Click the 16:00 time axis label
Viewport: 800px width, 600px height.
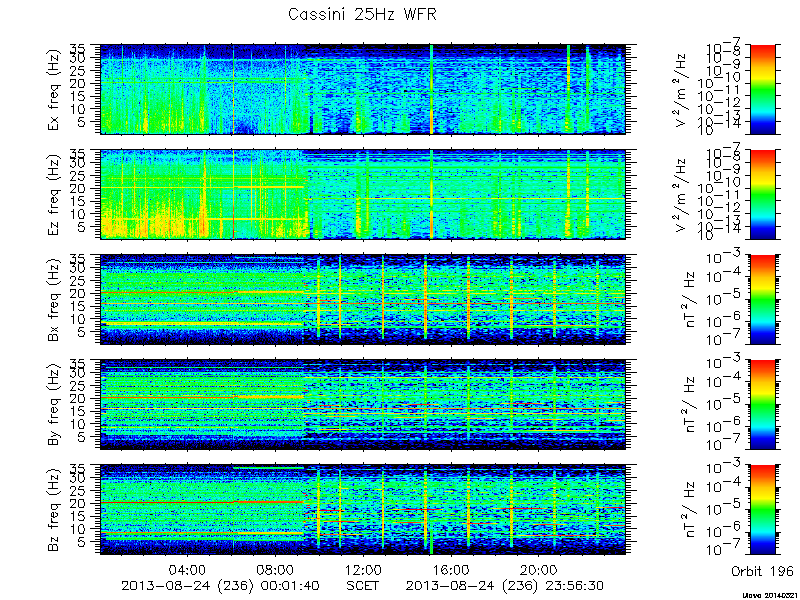point(451,569)
